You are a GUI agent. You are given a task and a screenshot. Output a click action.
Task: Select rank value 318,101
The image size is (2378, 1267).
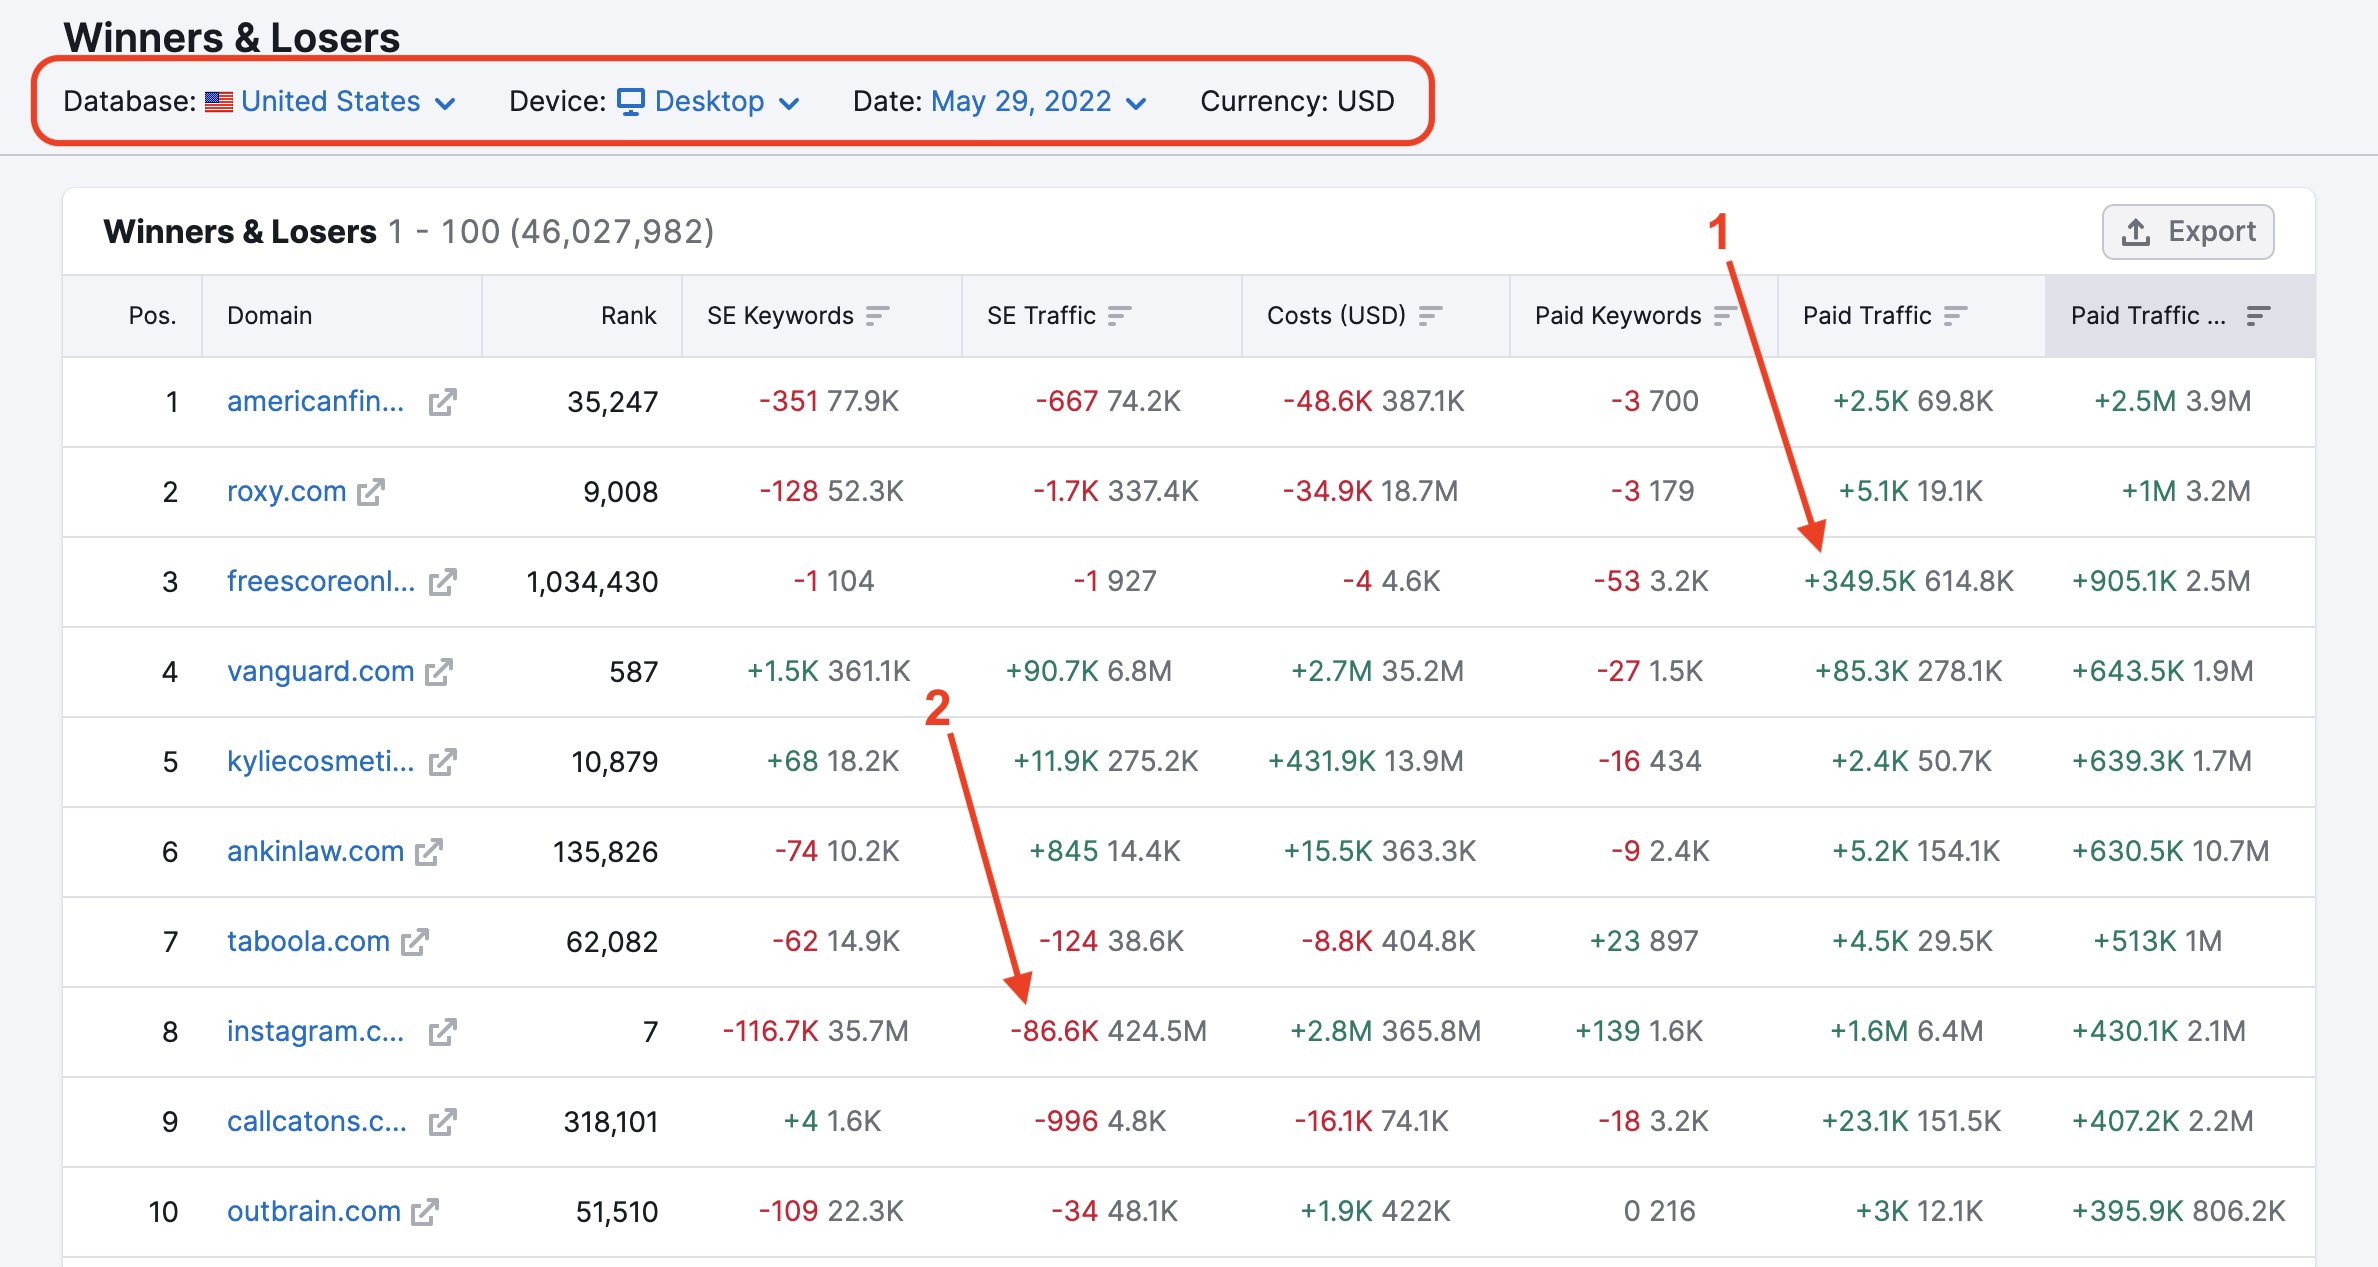pyautogui.click(x=611, y=1122)
